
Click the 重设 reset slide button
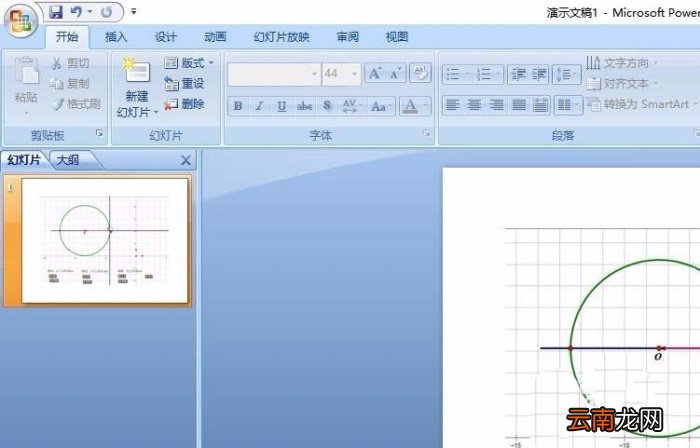pyautogui.click(x=184, y=83)
